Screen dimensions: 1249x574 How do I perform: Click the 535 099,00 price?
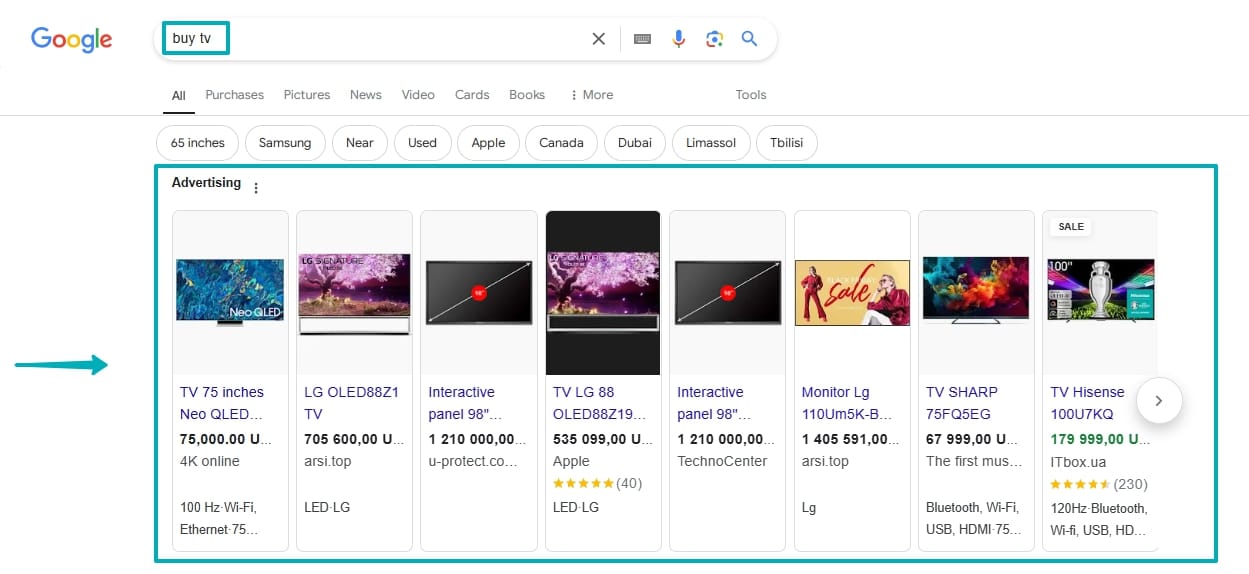tap(601, 439)
